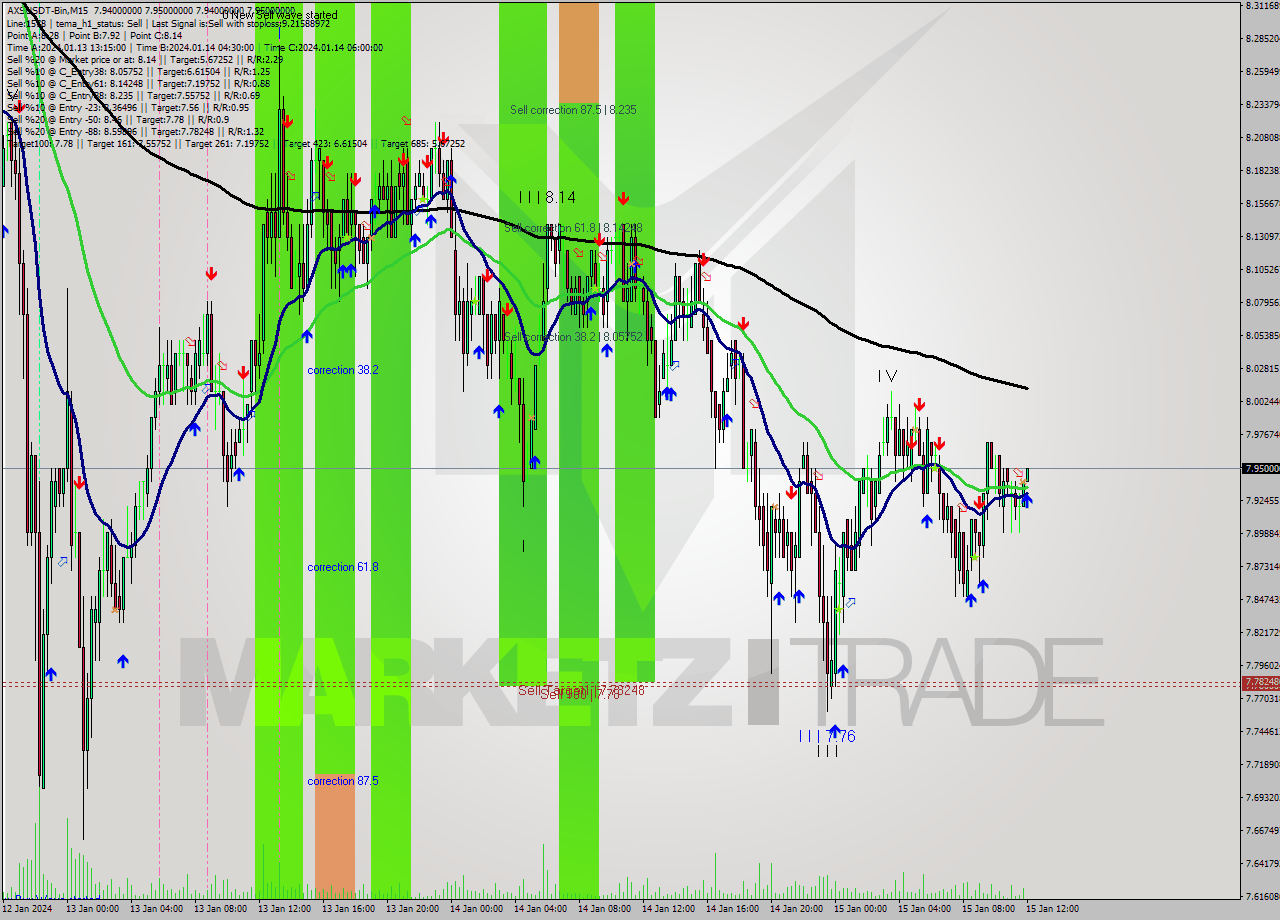This screenshot has width=1280, height=920.
Task: Click the 8.13097 price axis label
Action: 1261,236
